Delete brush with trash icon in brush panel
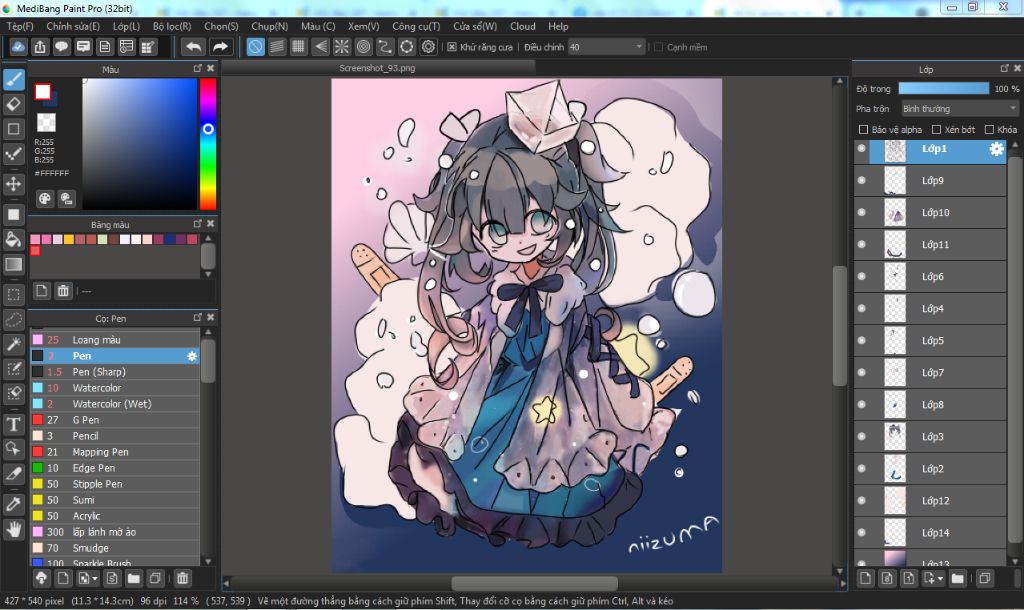 pos(183,578)
